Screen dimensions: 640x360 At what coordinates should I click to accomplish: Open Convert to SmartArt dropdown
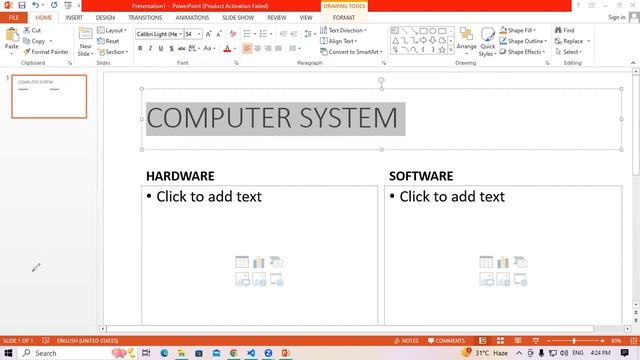351,52
